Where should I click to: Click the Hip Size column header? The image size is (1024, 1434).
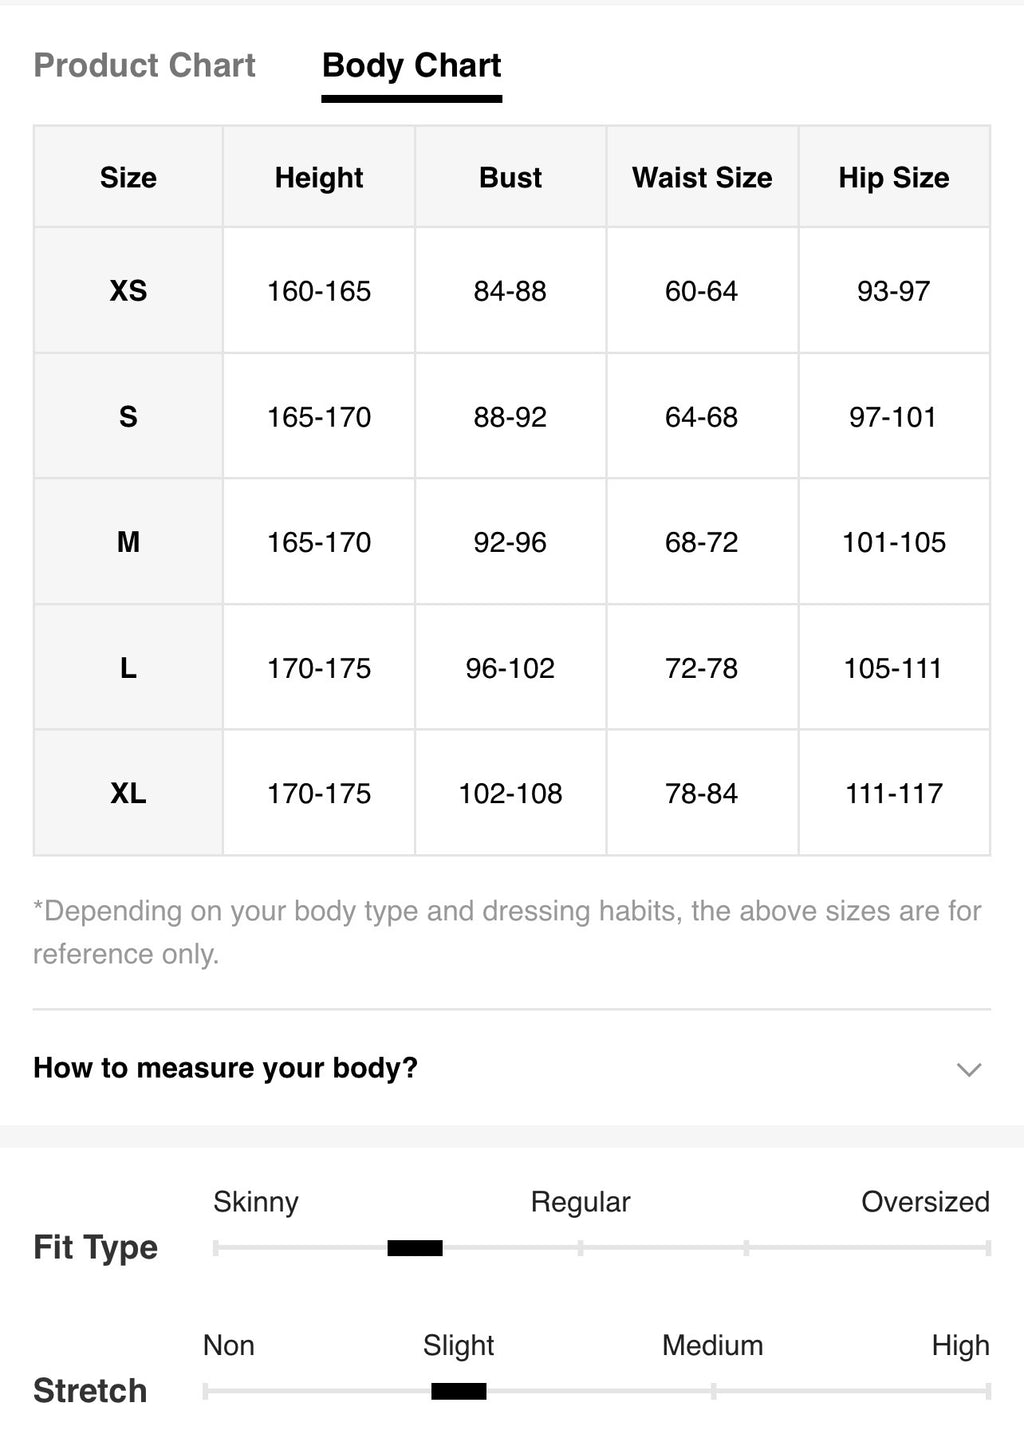pyautogui.click(x=894, y=178)
